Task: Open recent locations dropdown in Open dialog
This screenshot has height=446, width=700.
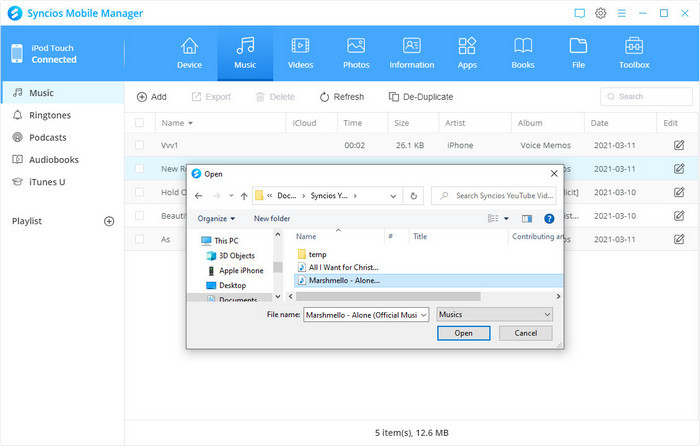Action: click(x=231, y=196)
